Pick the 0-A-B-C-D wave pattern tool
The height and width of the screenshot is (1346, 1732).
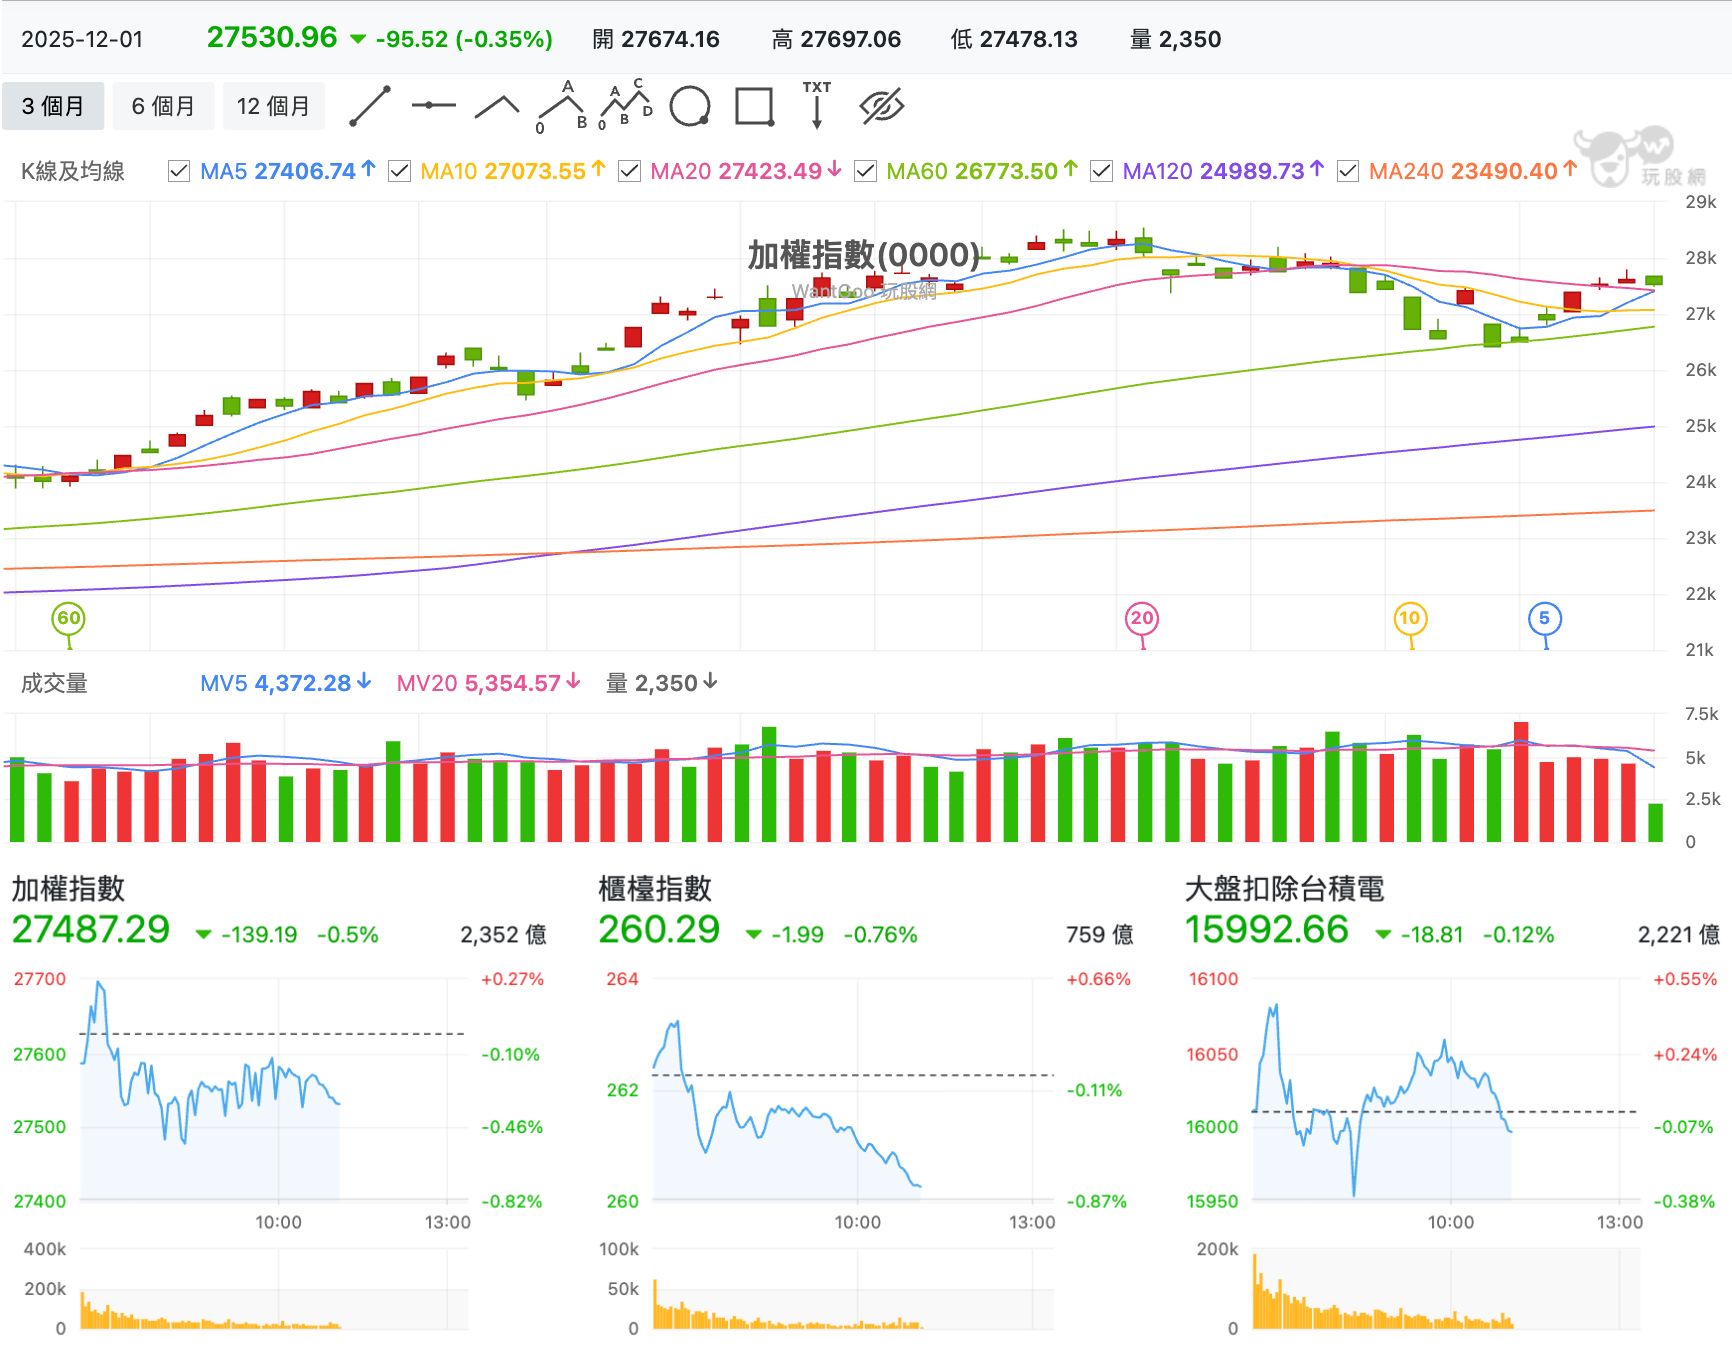625,105
